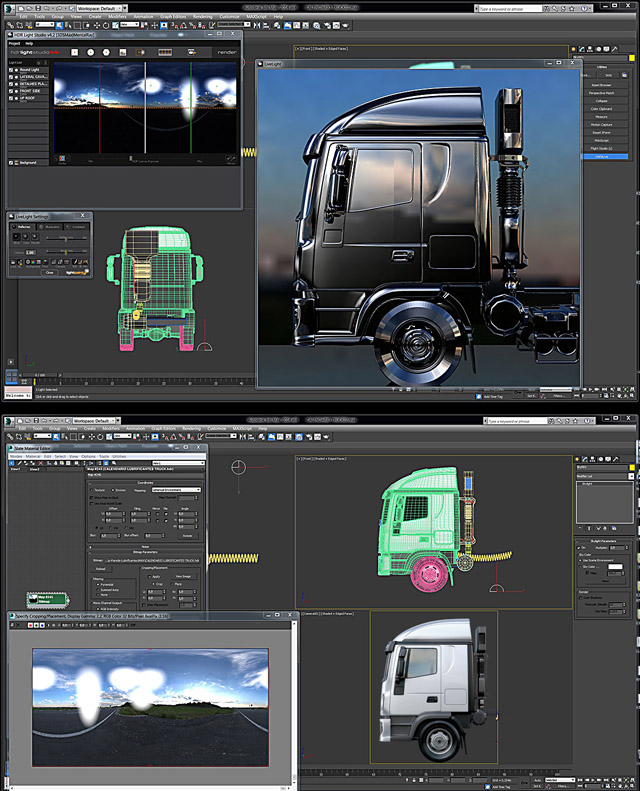The image size is (640, 791).
Task: Click the configure button sets icon beside Sets
Action: [x=624, y=75]
